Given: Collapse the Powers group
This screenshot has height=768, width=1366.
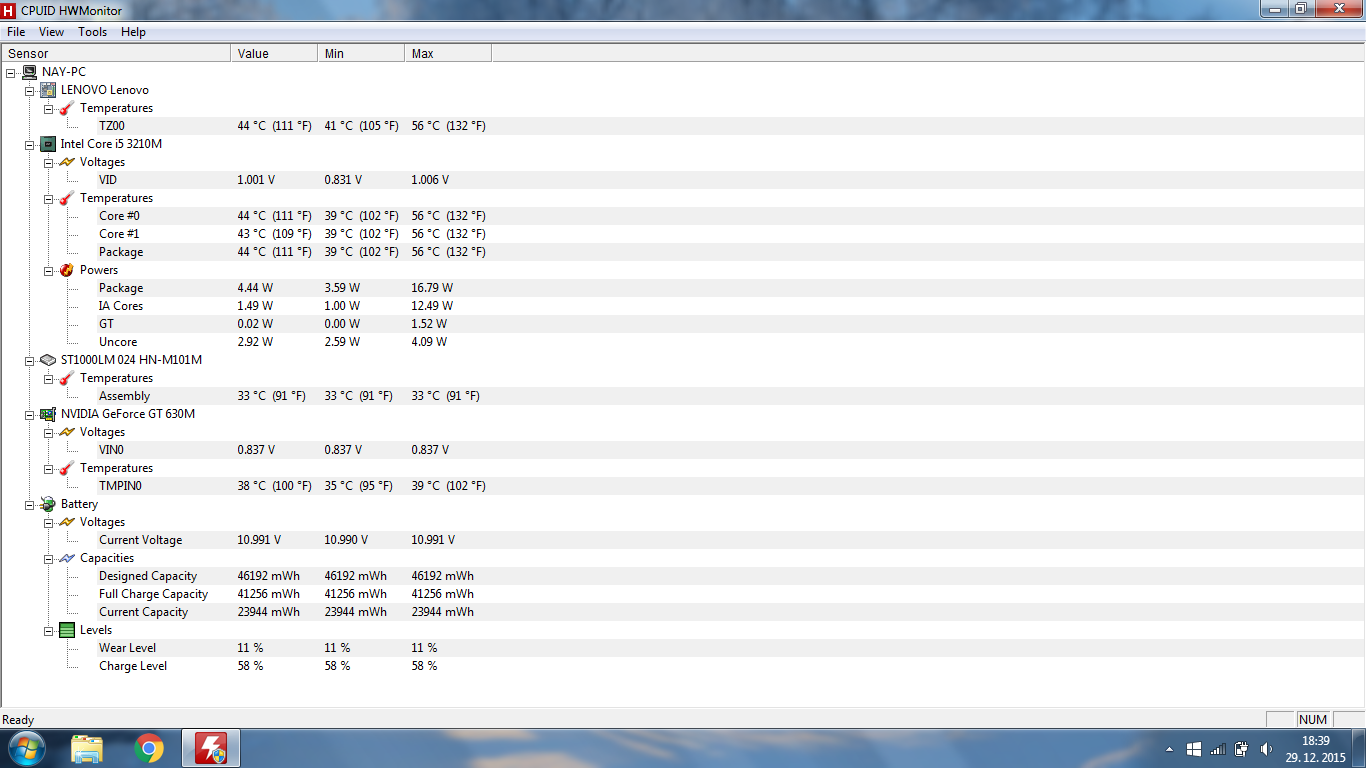Looking at the screenshot, I should click(x=48, y=270).
